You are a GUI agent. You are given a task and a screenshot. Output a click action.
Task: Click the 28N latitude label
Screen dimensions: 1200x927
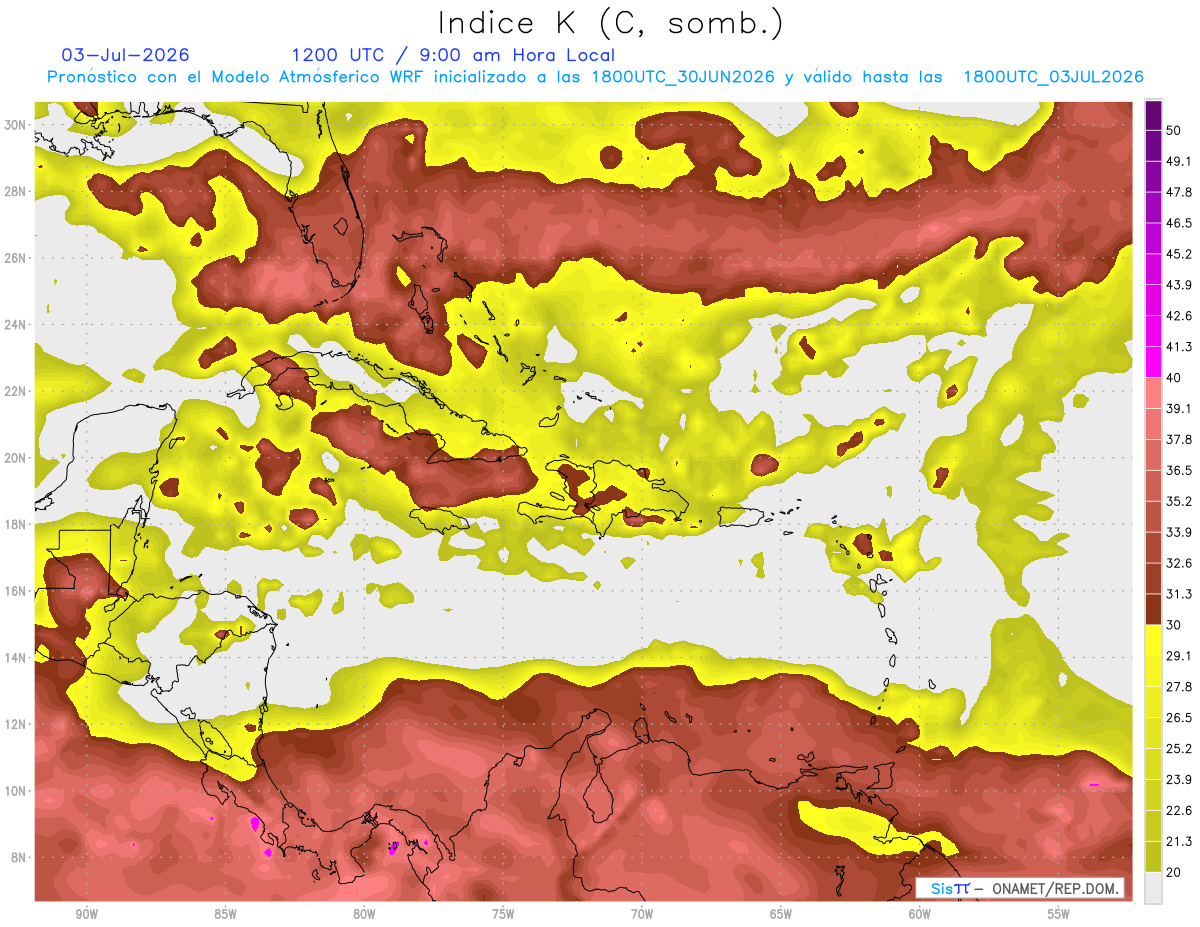click(x=14, y=191)
